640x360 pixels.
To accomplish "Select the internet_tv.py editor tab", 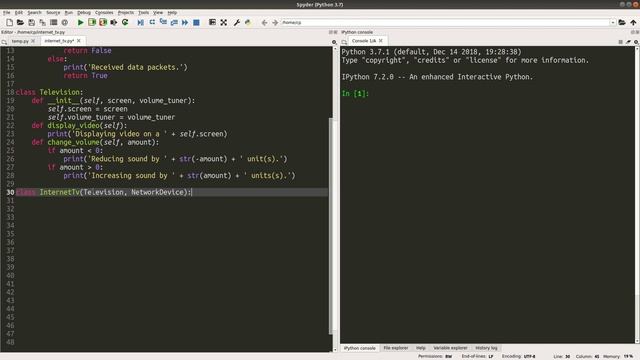I will click(x=59, y=41).
